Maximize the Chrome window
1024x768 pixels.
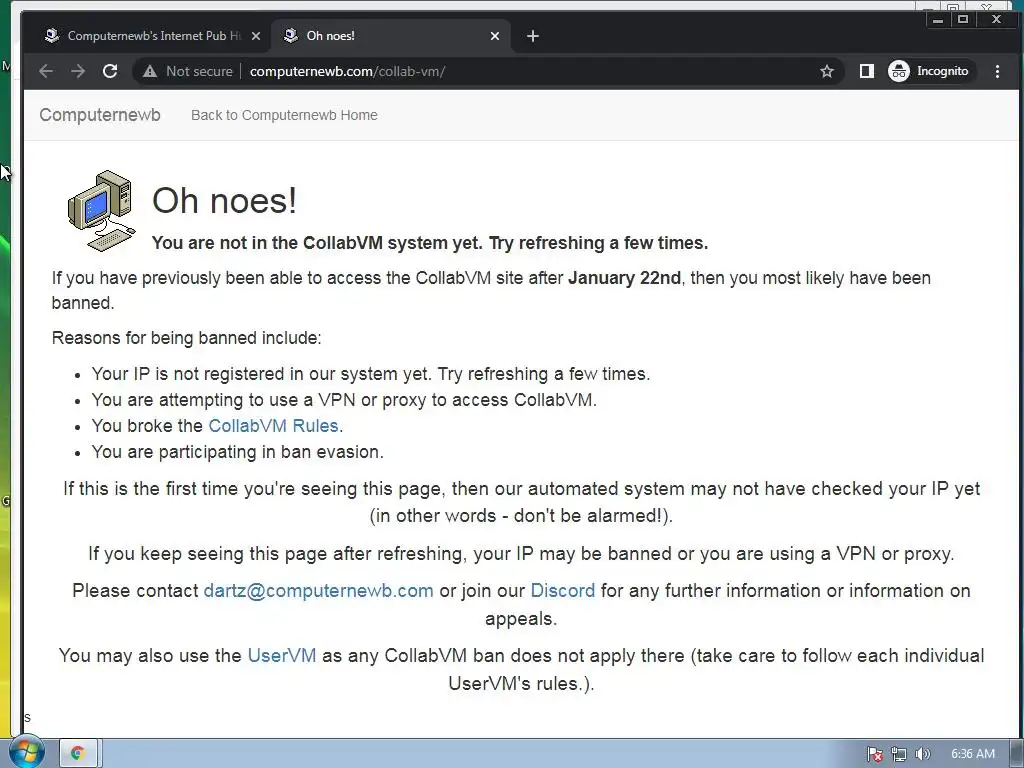tap(963, 20)
